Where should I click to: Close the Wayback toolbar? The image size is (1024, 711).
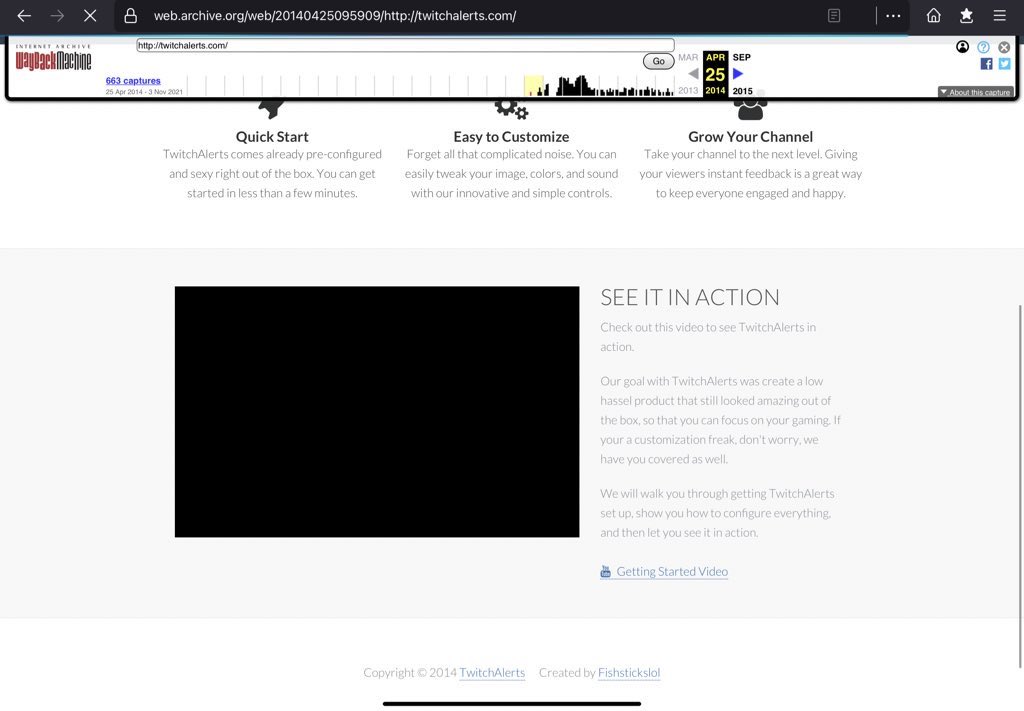1004,47
